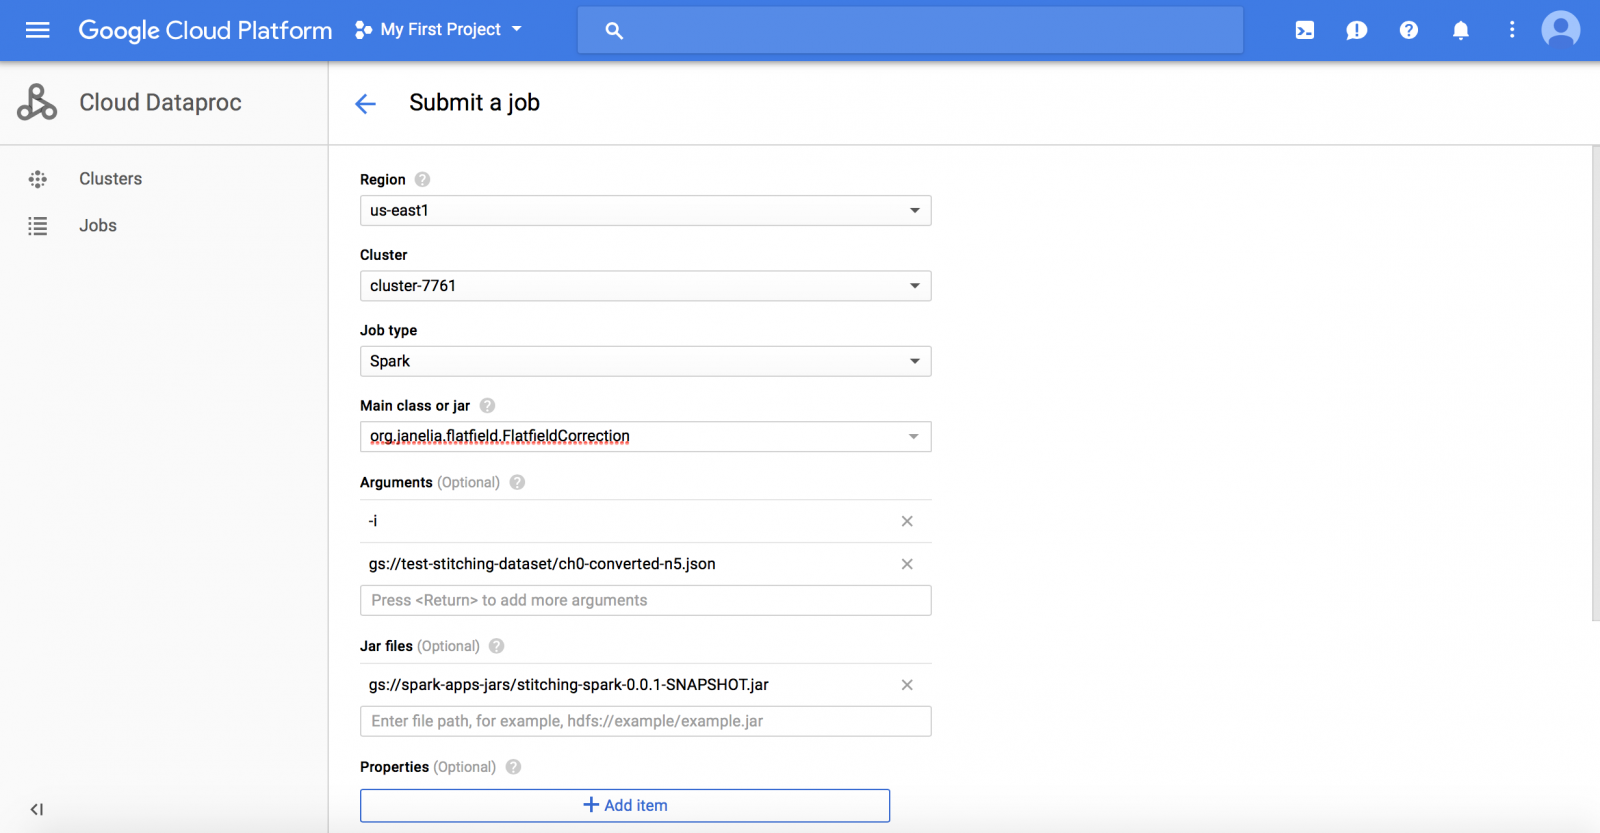The width and height of the screenshot is (1600, 833).
Task: Focus the add more arguments field
Action: (x=645, y=600)
